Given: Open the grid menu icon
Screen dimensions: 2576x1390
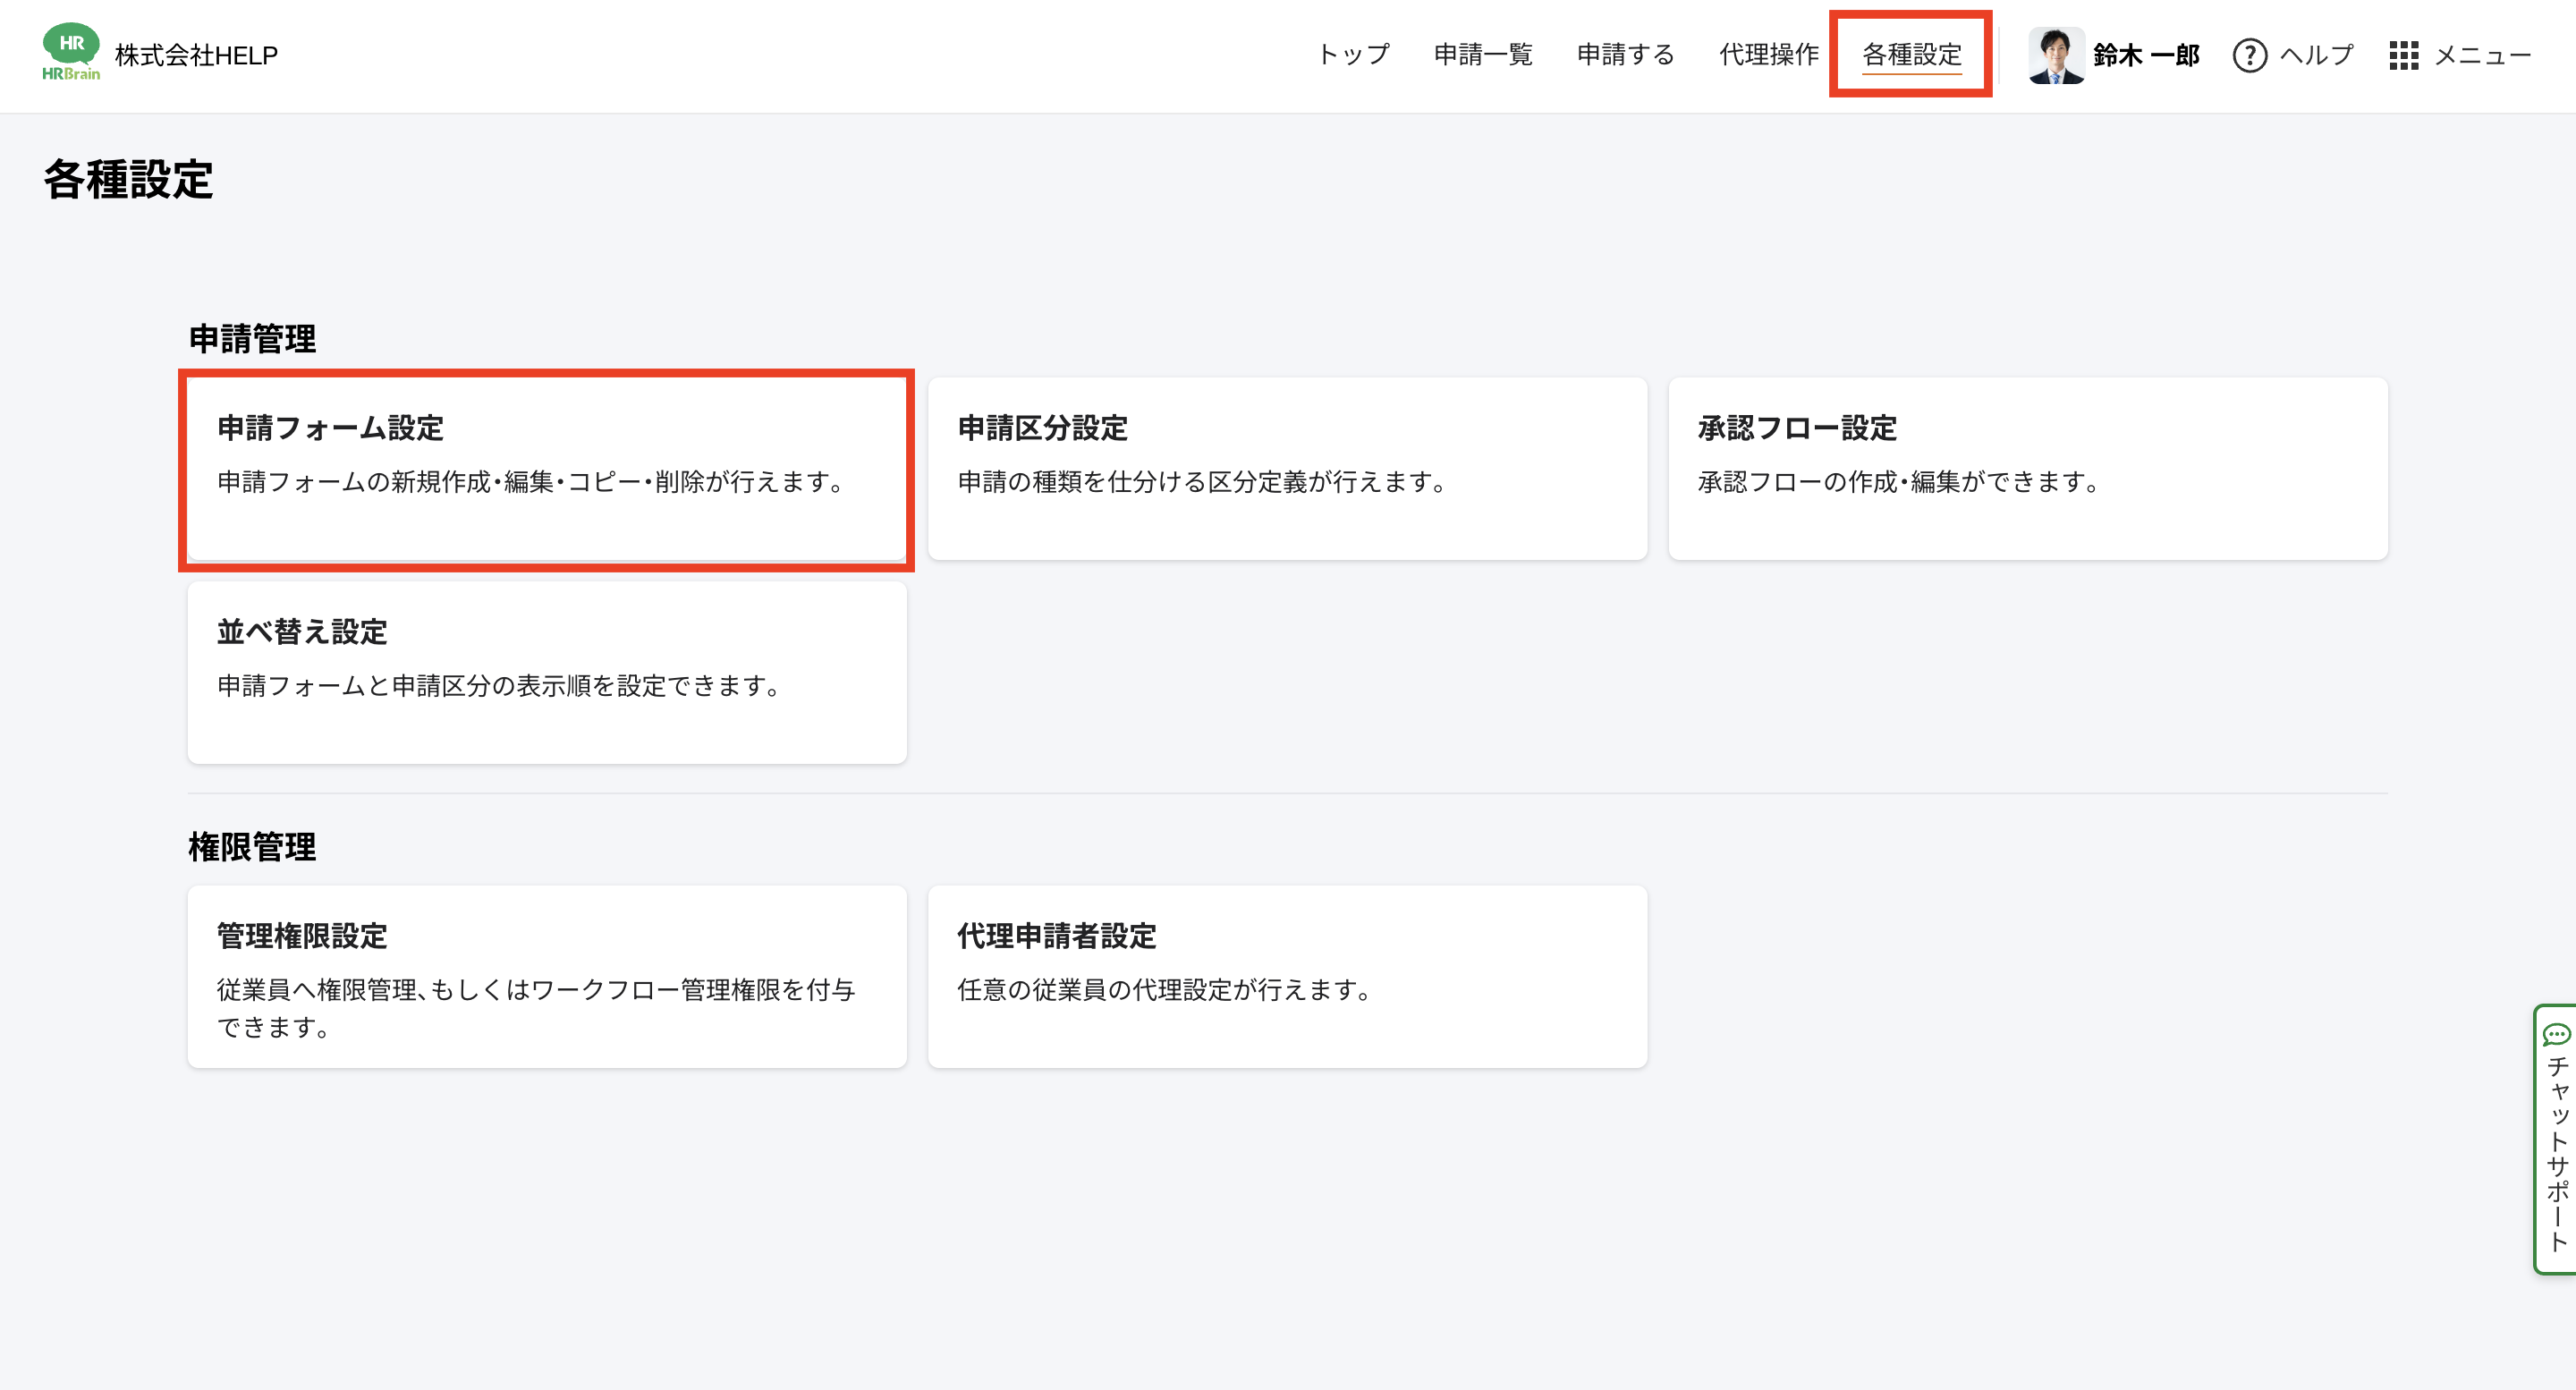Looking at the screenshot, I should [2403, 55].
